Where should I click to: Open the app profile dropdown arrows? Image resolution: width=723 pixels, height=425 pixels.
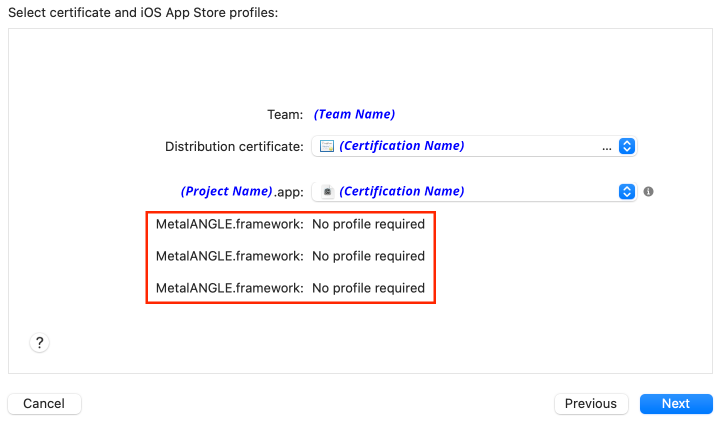627,191
